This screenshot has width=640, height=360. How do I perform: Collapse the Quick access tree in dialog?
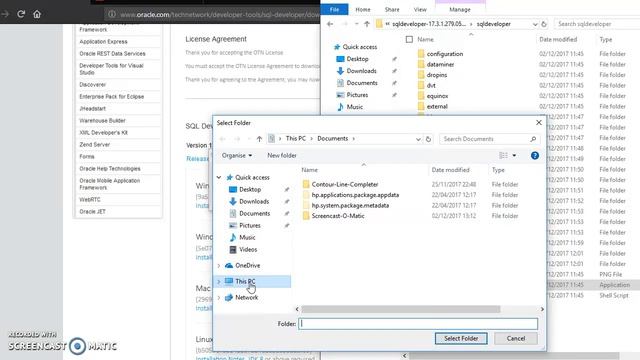[219, 178]
